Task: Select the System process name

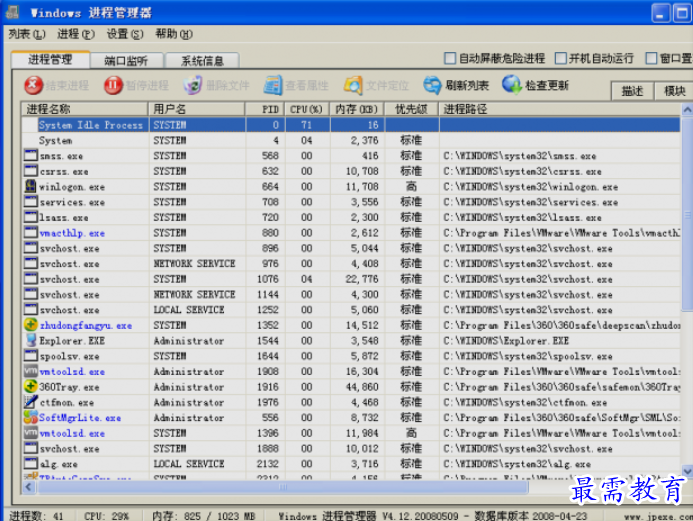Action: point(56,141)
